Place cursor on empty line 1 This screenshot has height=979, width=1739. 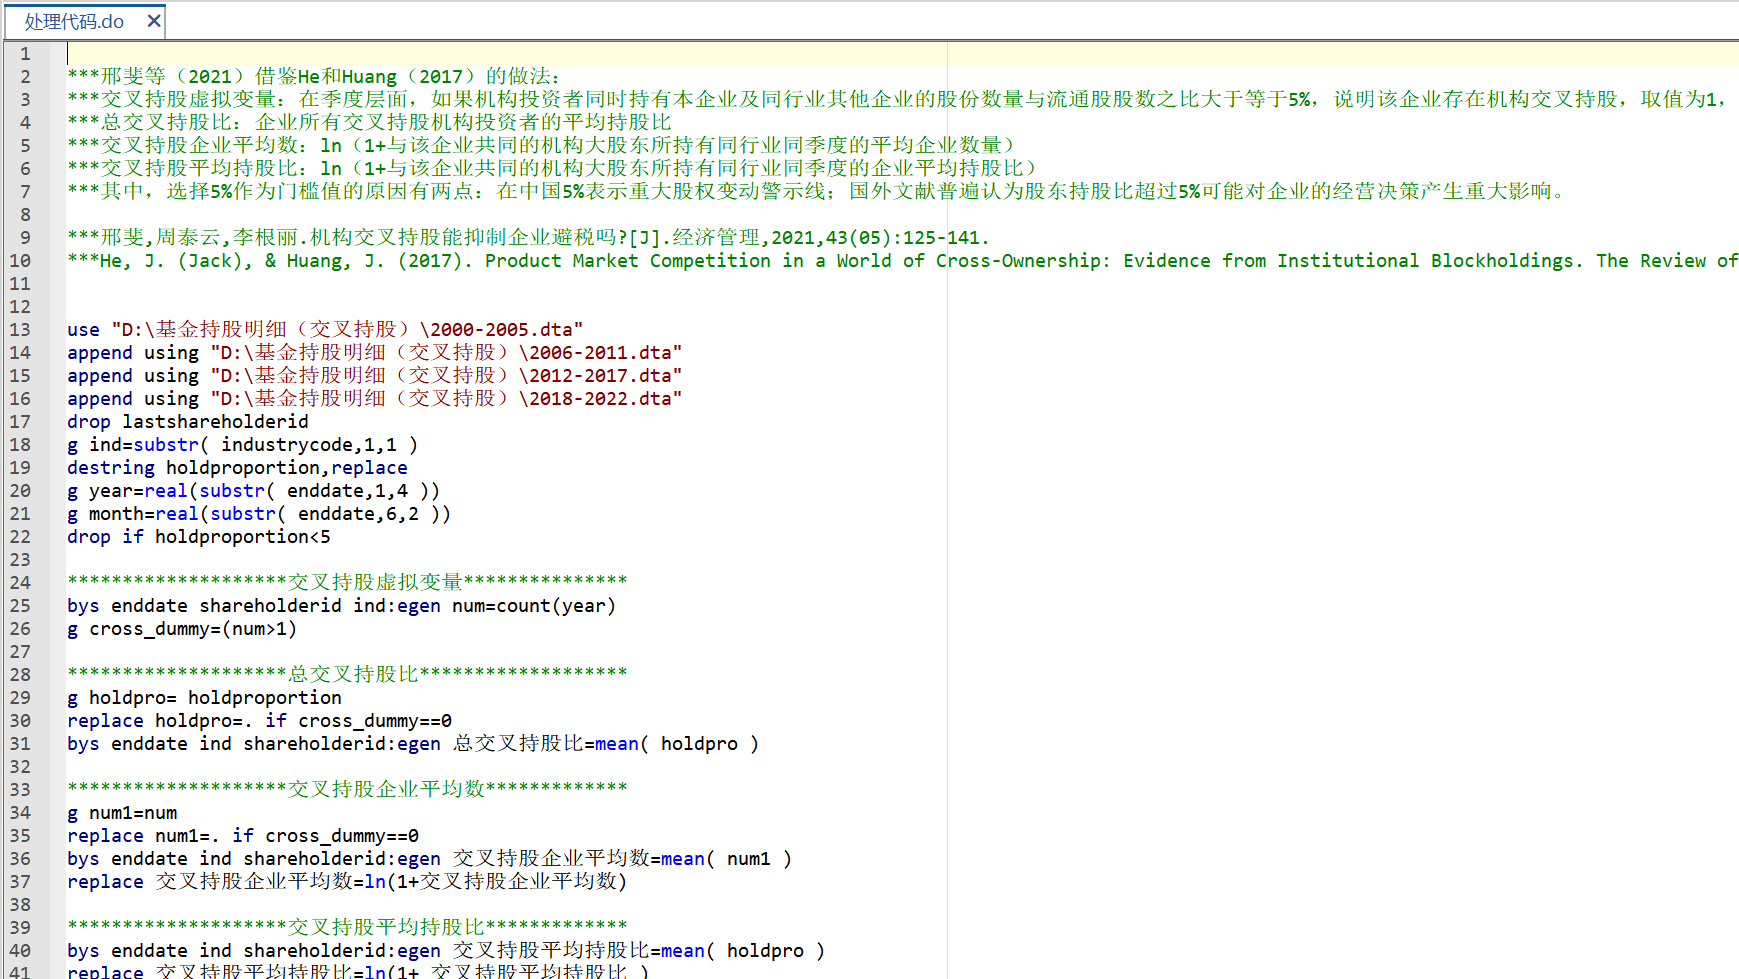point(400,54)
